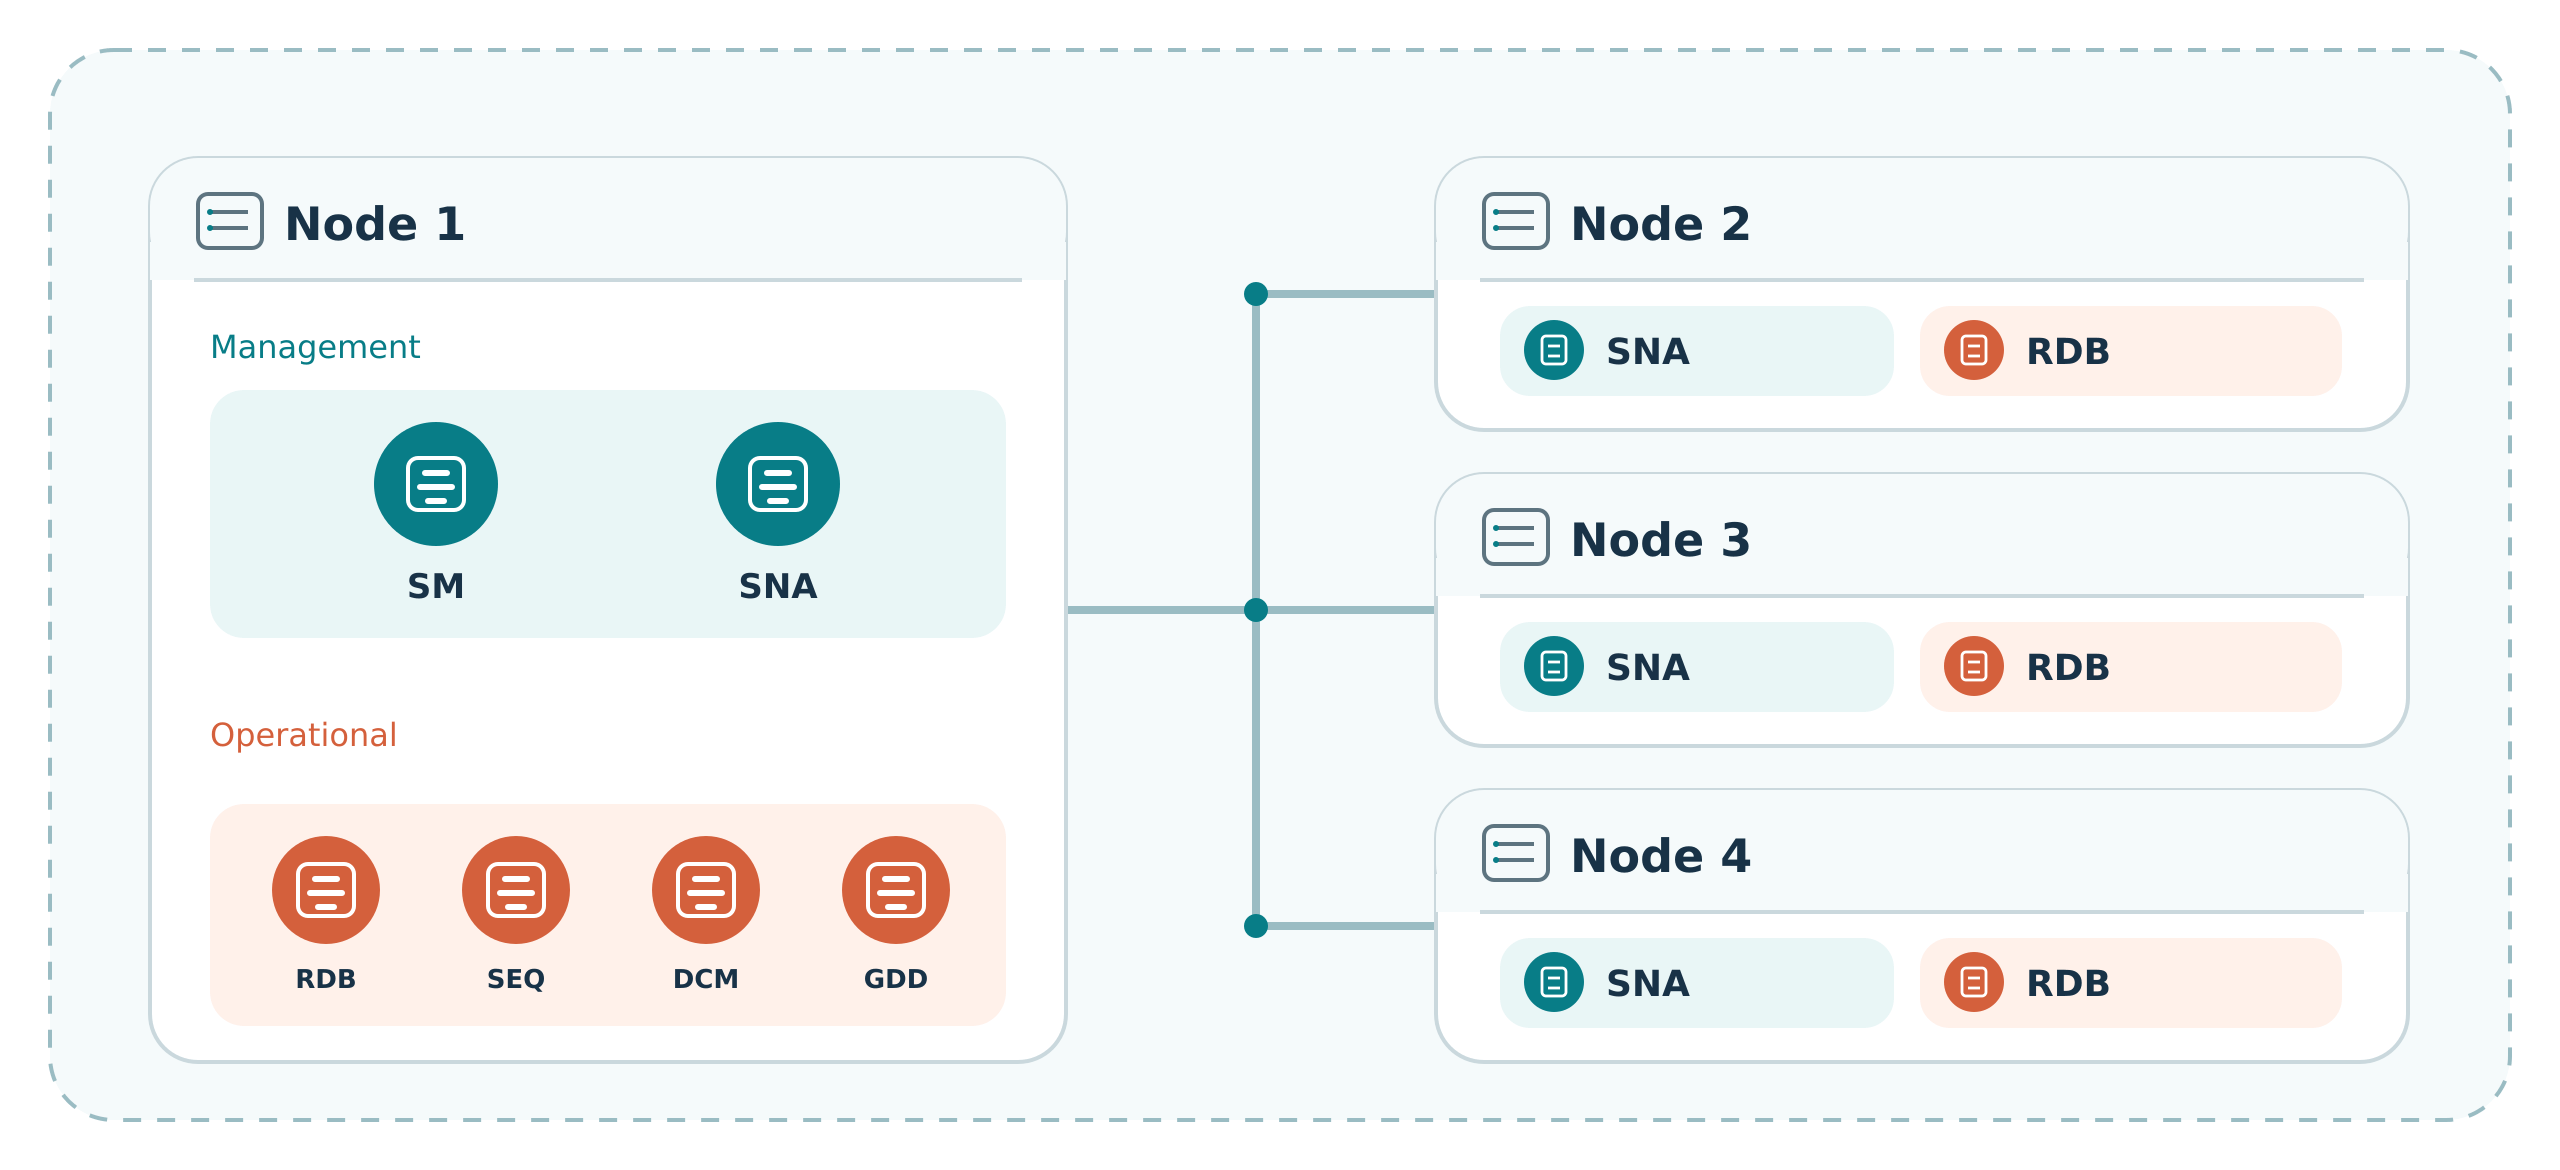Click the Node 2 server icon
The height and width of the screenshot is (1170, 2560).
[1516, 221]
